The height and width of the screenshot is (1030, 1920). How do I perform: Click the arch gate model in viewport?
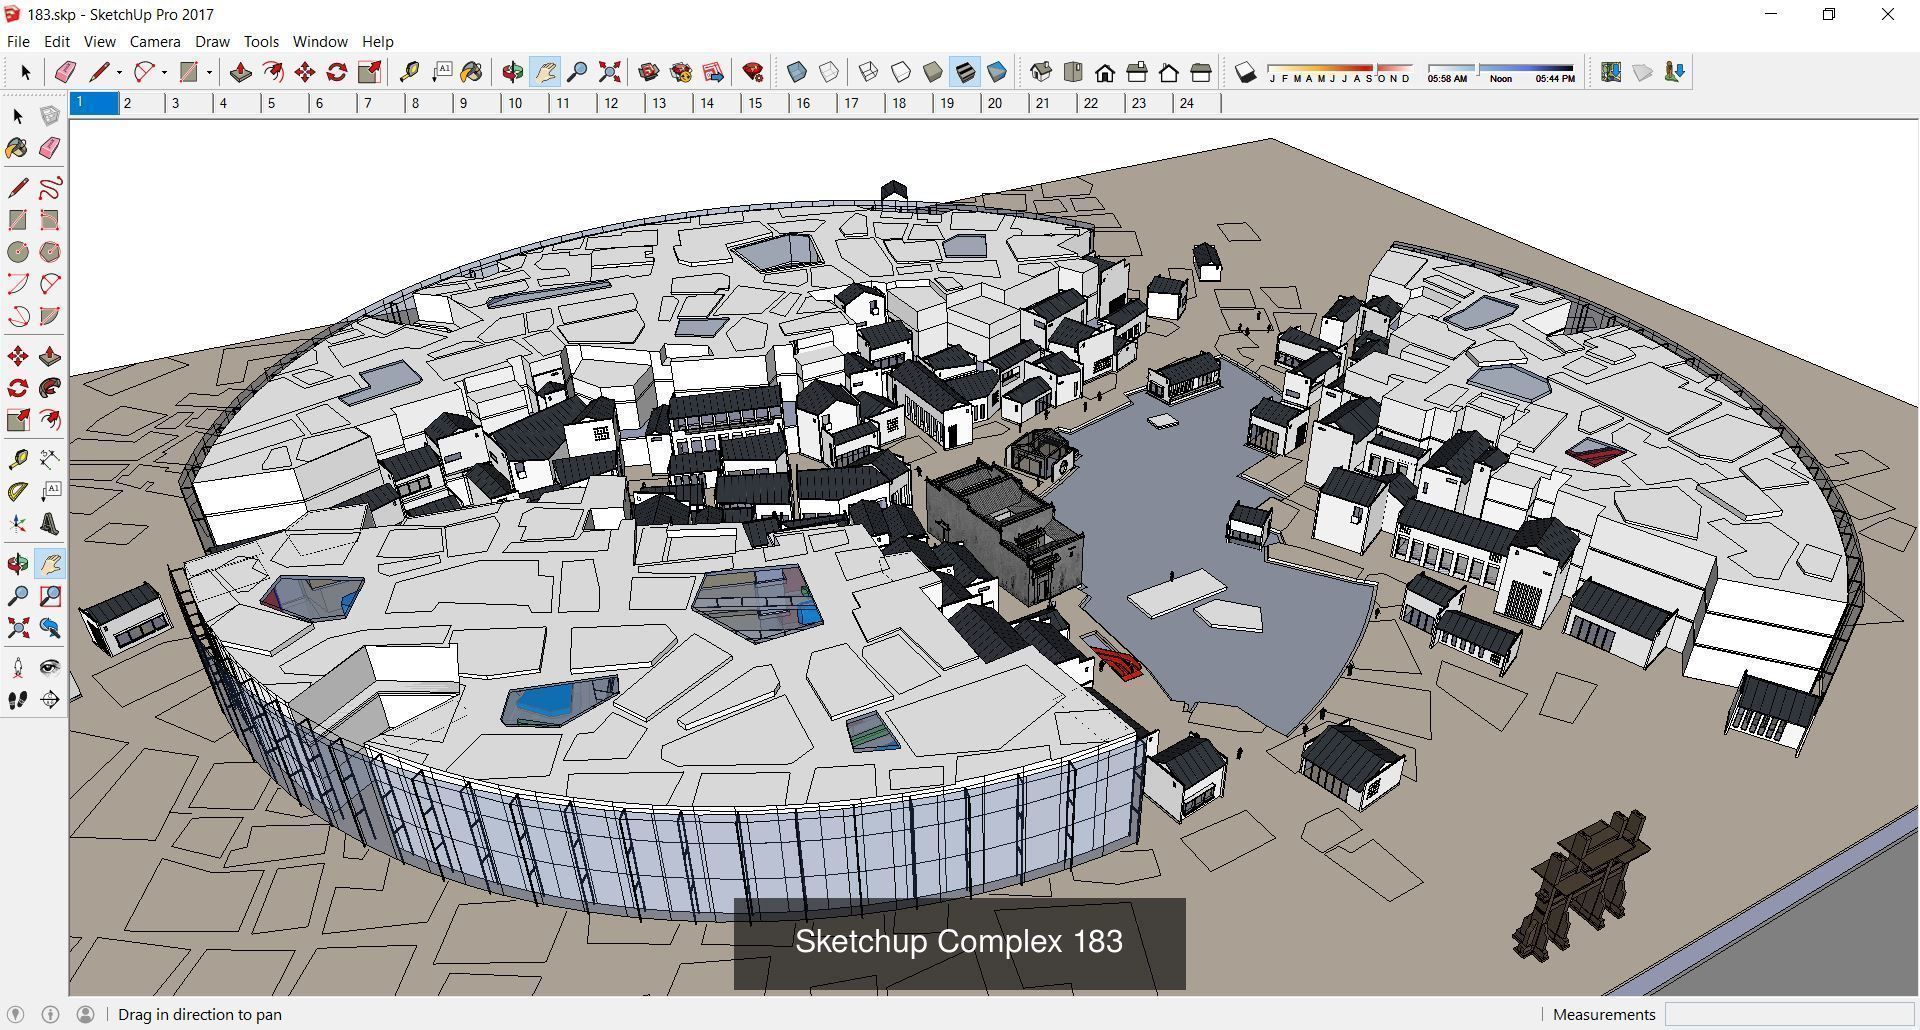pos(1581,885)
